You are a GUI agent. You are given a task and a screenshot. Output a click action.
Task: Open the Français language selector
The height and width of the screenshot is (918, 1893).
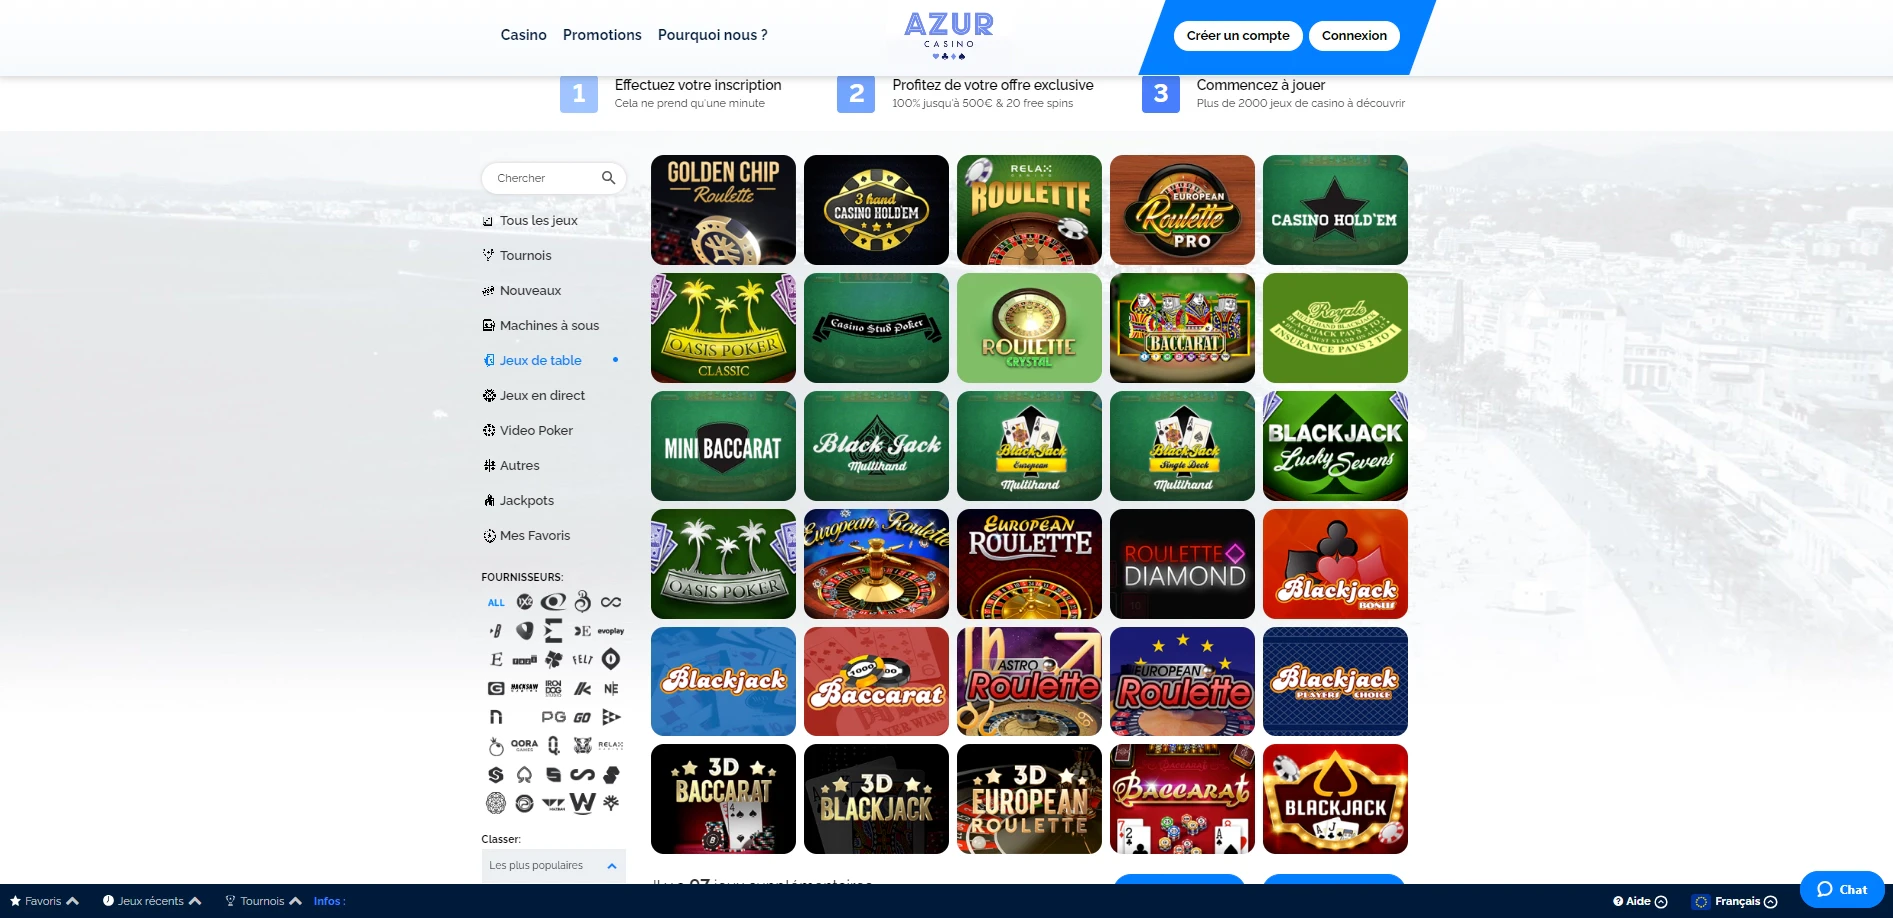1735,901
